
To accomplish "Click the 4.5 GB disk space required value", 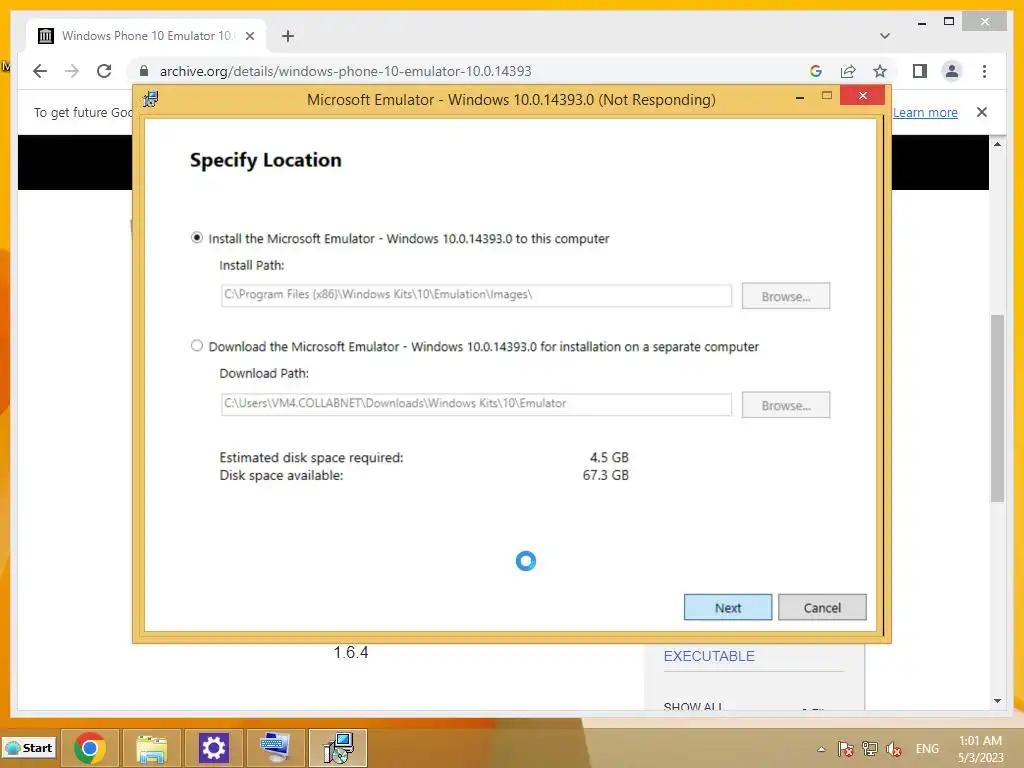I will [609, 458].
